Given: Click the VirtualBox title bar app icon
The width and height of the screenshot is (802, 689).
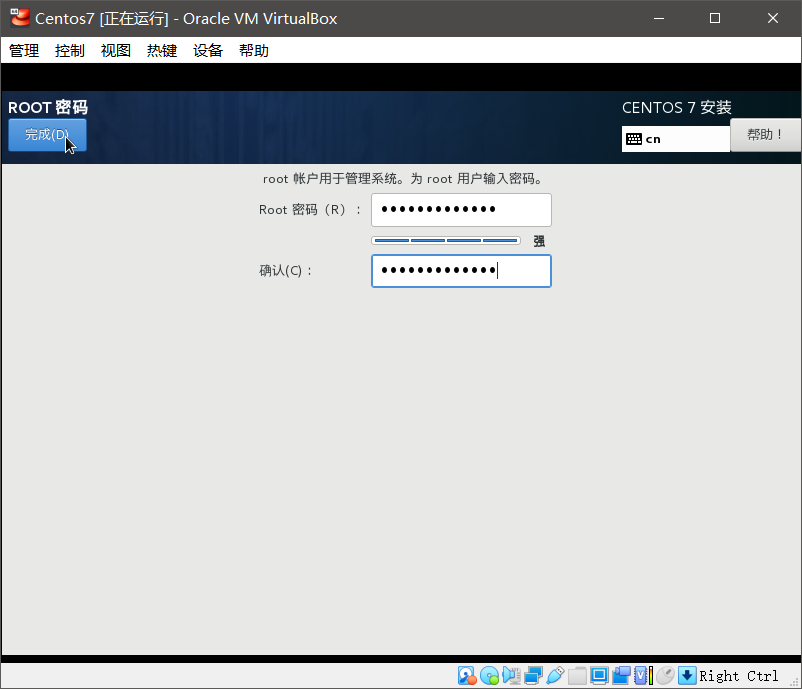Looking at the screenshot, I should [x=20, y=18].
